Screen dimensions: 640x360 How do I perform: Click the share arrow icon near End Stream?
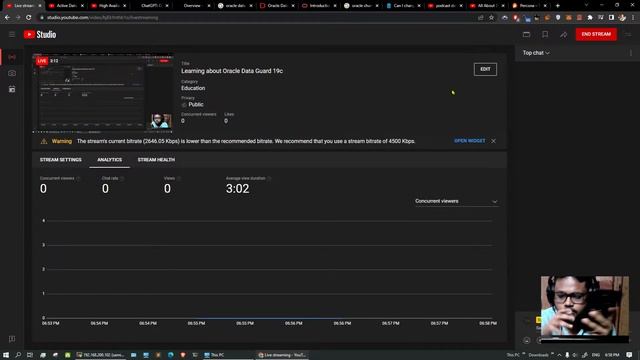[x=563, y=35]
